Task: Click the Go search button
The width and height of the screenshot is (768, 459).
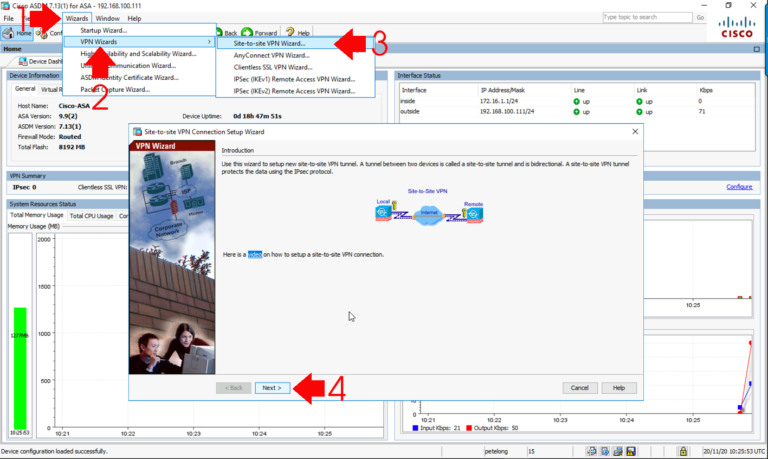Action: [x=700, y=17]
